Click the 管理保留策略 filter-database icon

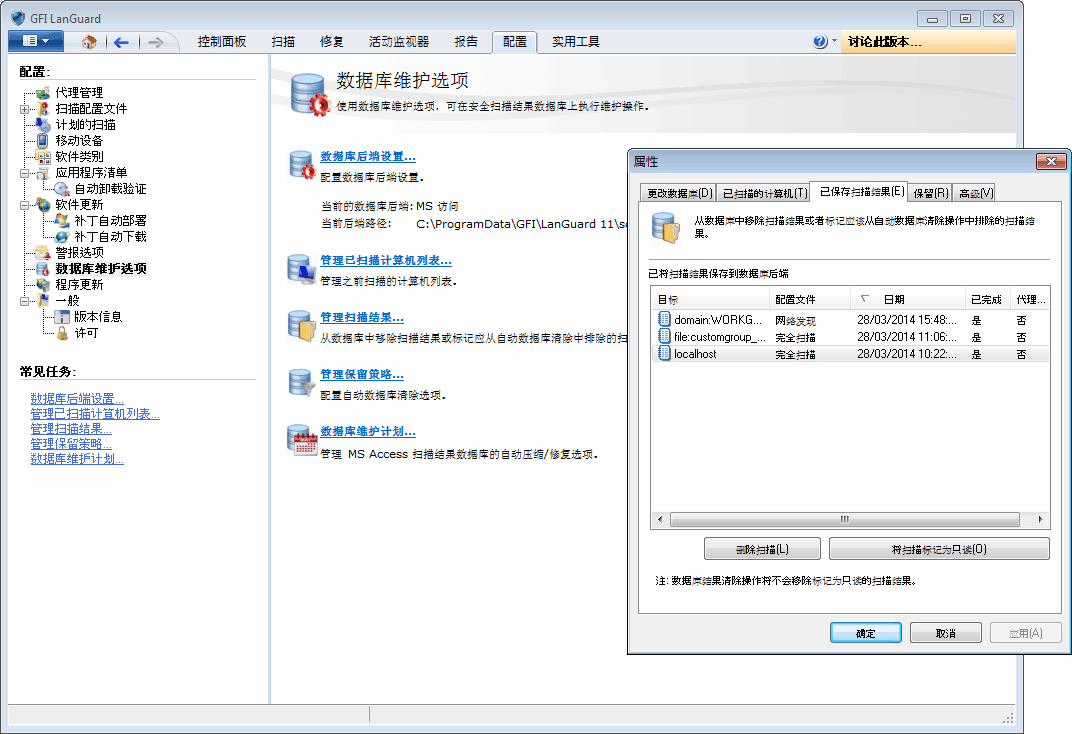(x=302, y=382)
